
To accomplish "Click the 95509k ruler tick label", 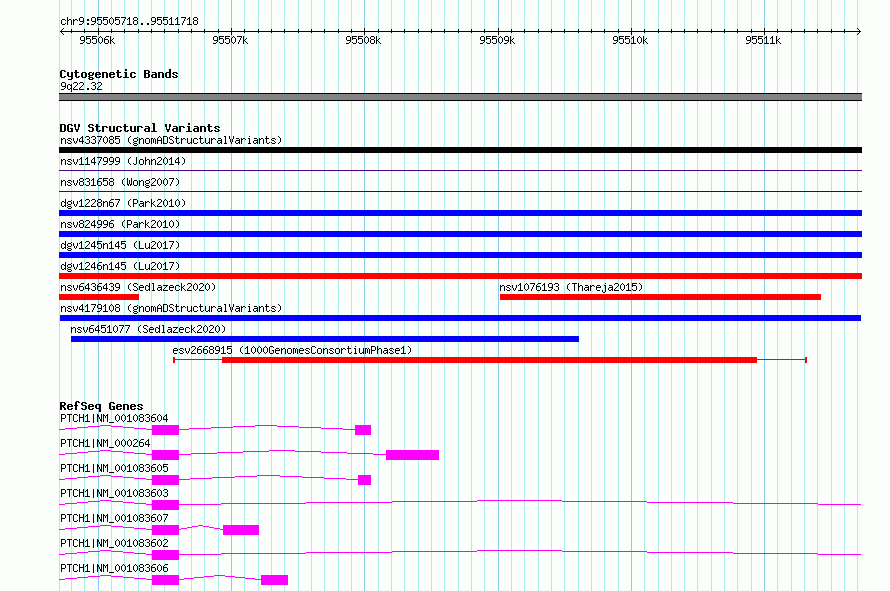I will (497, 40).
